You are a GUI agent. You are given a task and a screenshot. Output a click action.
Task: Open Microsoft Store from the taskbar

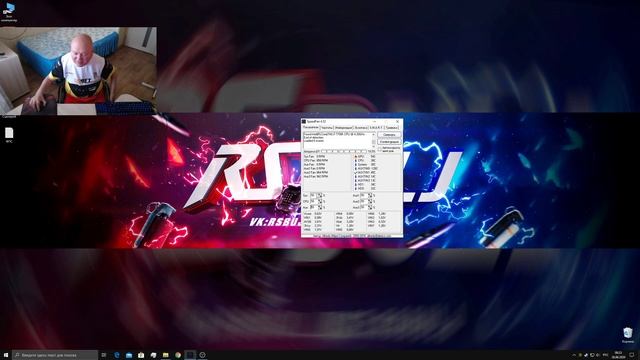click(141, 355)
